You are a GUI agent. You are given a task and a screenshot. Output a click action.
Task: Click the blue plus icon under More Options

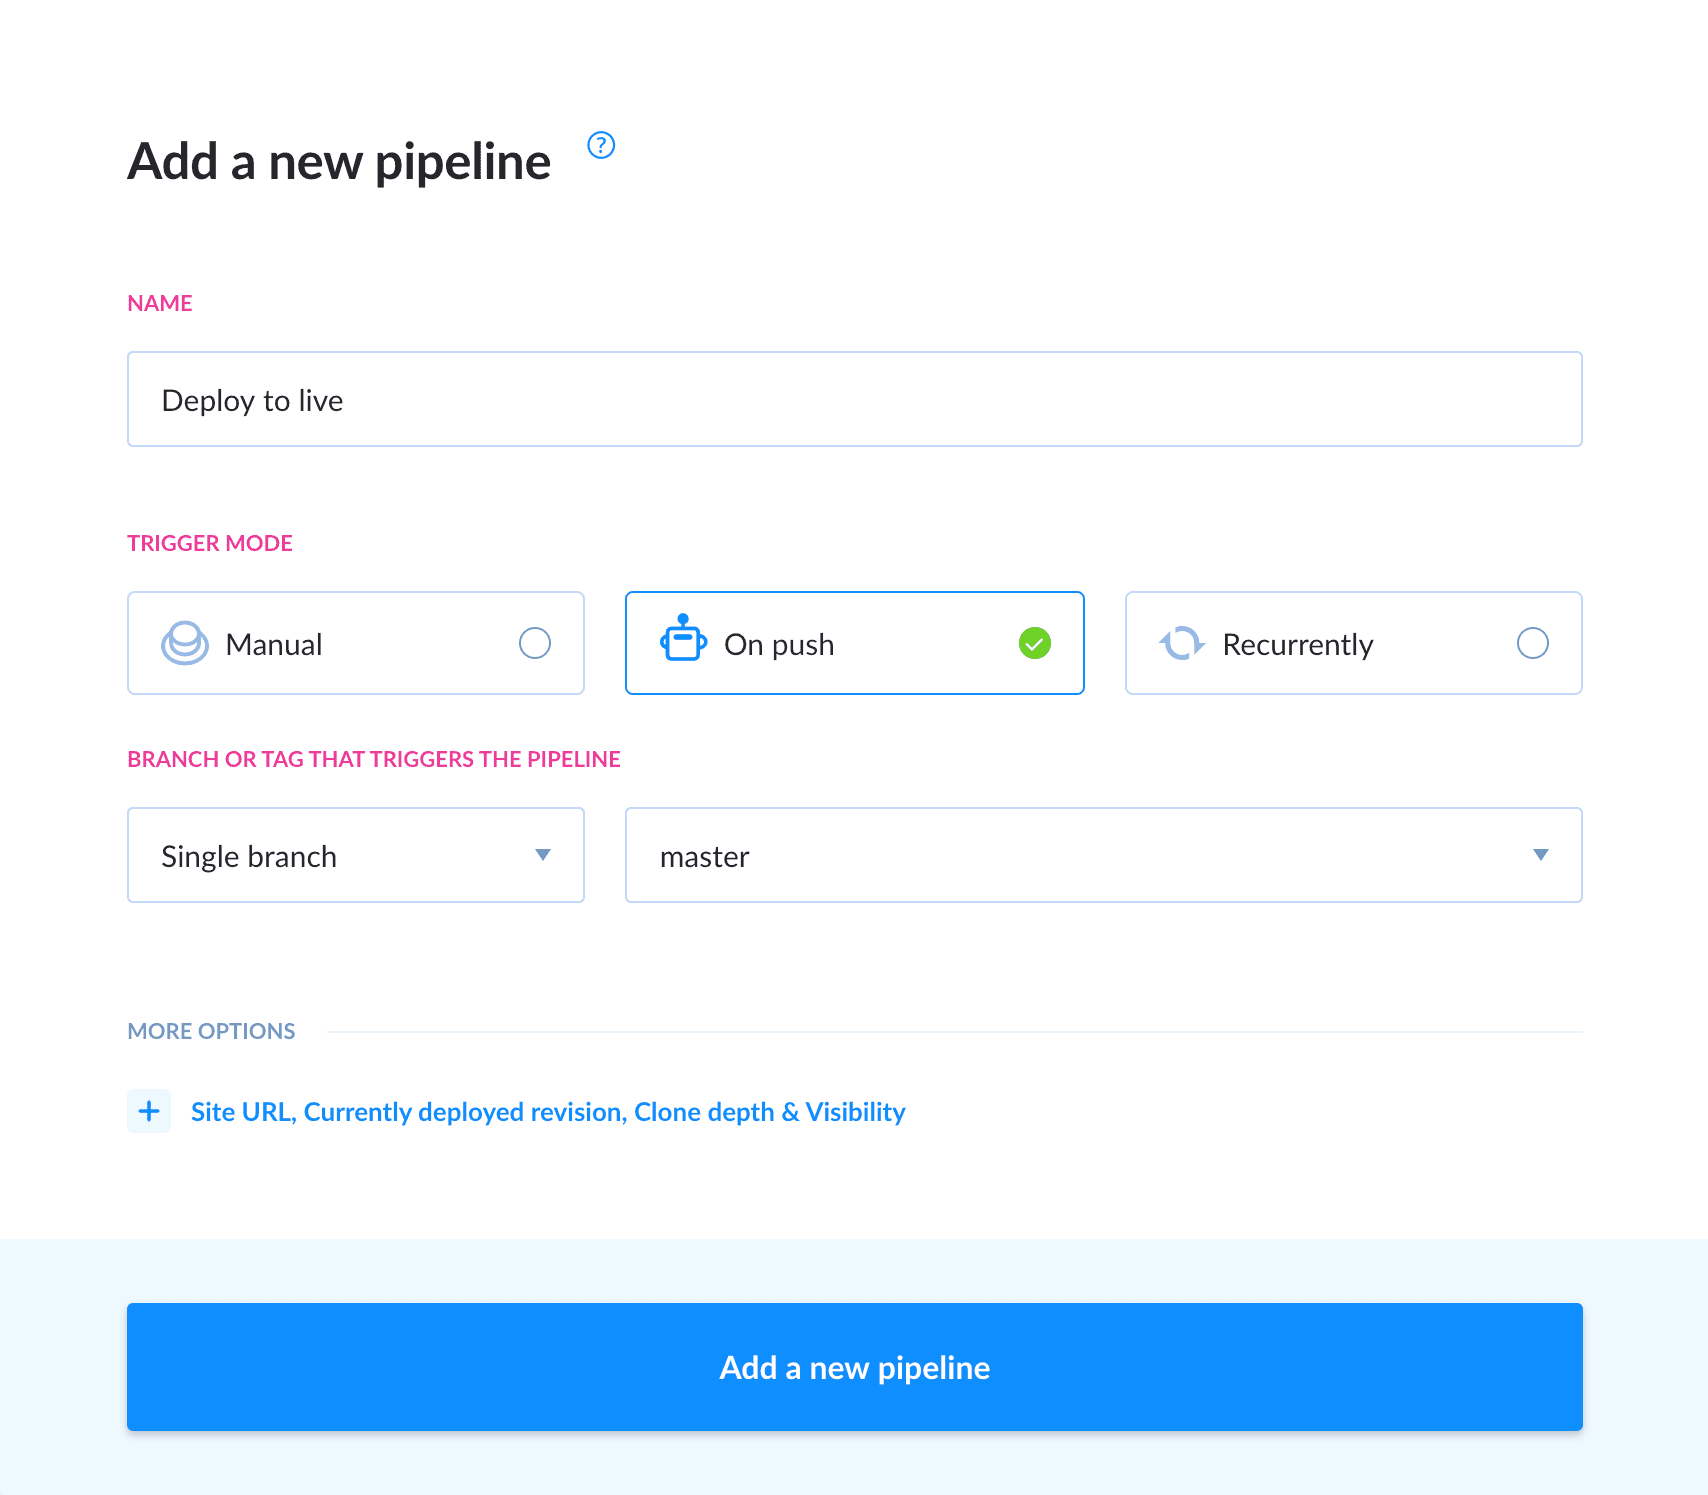[149, 1111]
